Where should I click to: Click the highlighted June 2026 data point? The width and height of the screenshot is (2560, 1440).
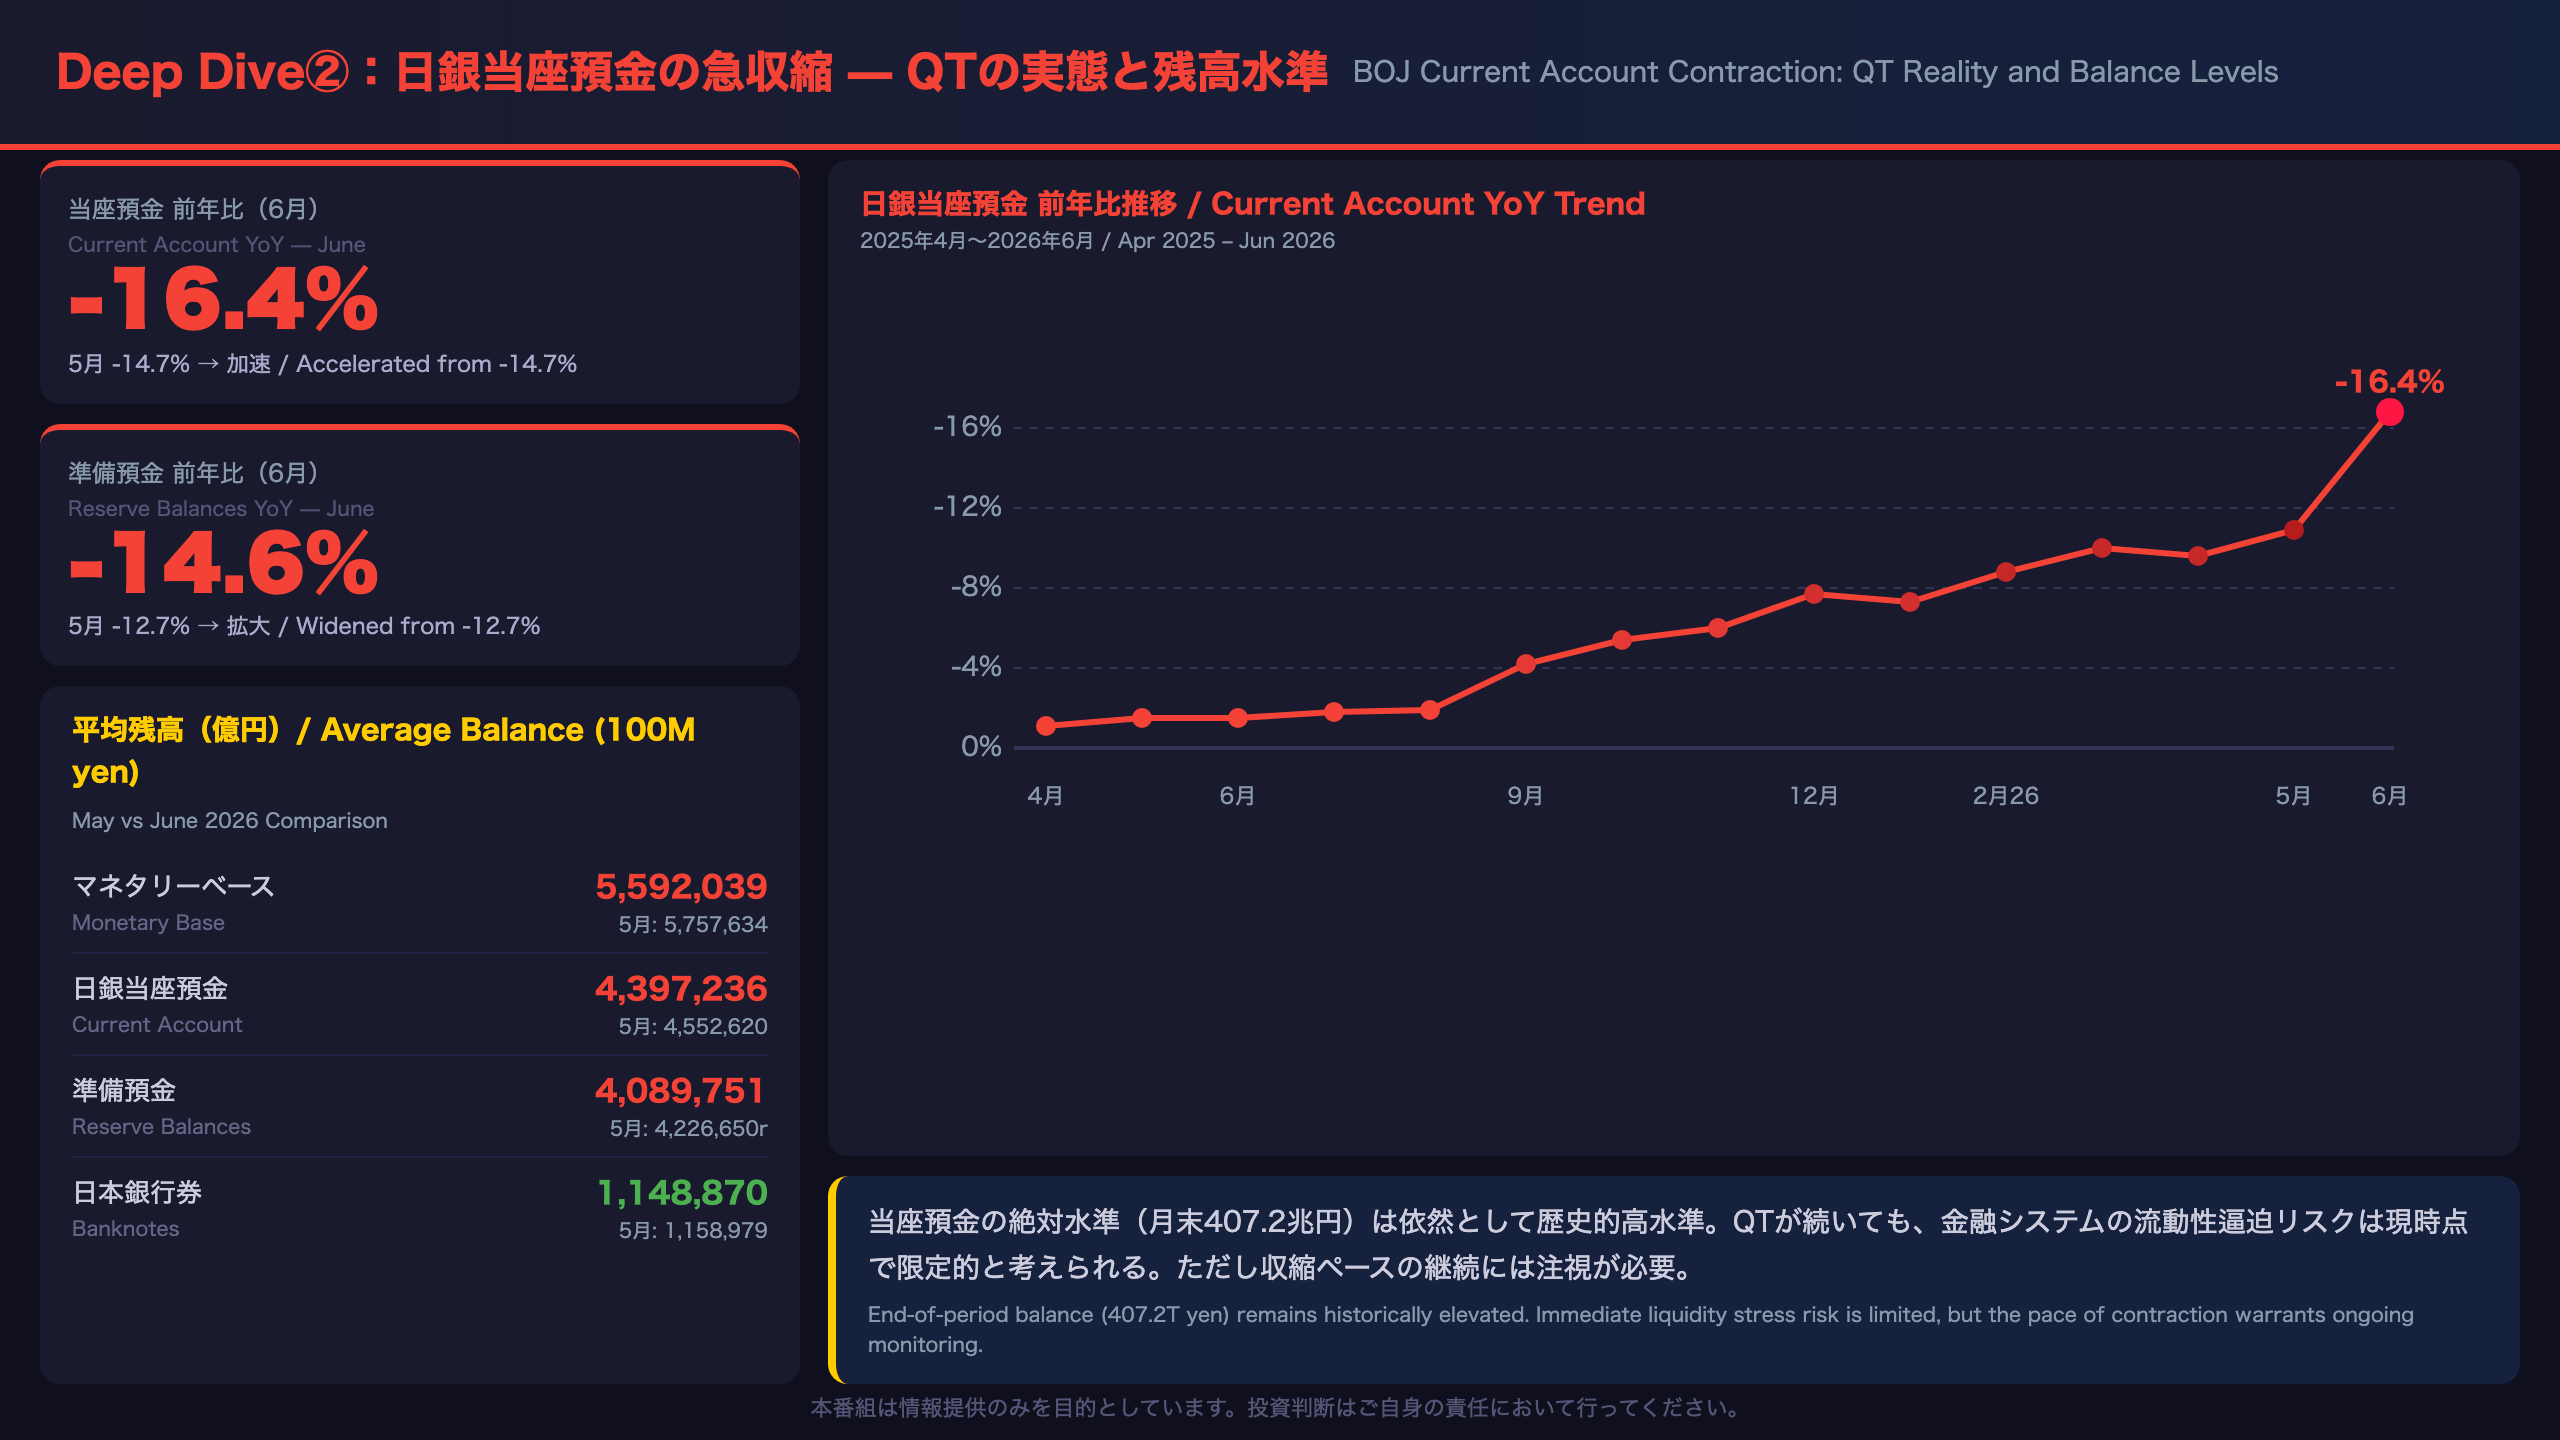coord(2389,412)
